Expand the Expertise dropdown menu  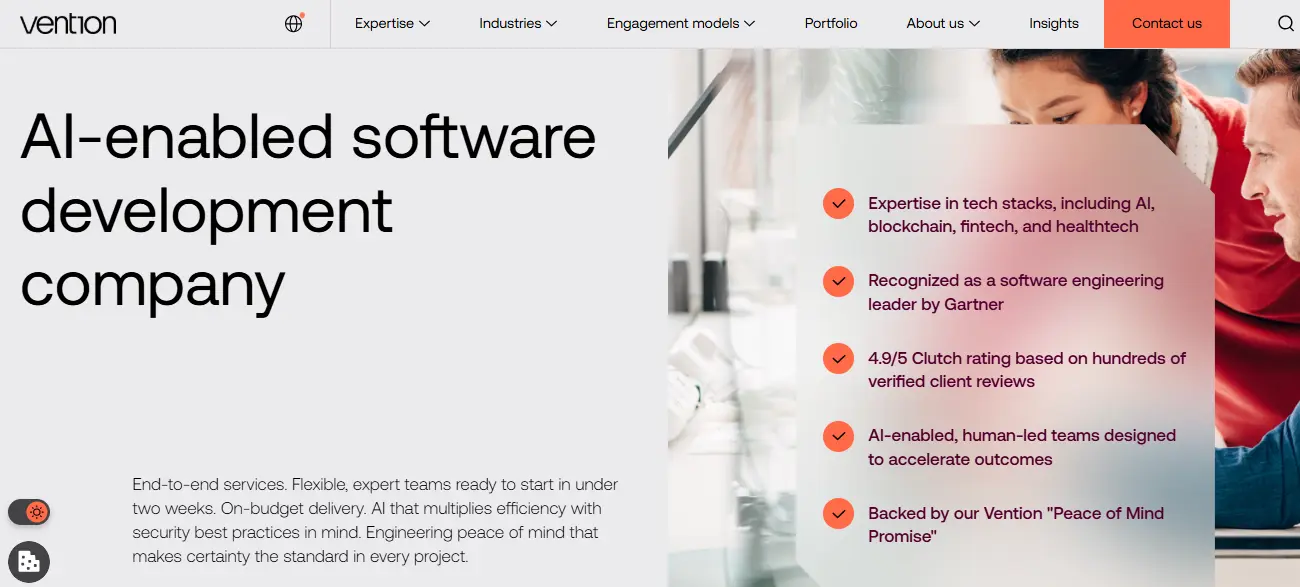tap(392, 24)
